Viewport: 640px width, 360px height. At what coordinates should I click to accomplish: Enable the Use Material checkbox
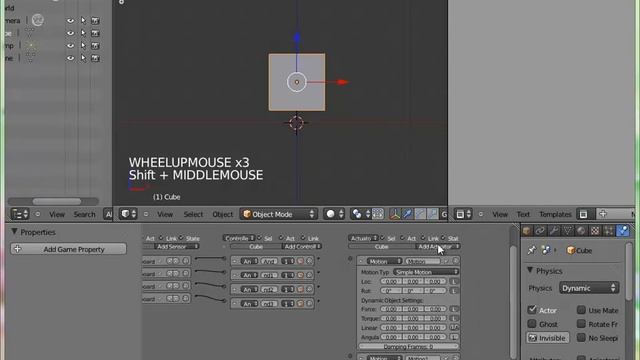[x=581, y=310]
